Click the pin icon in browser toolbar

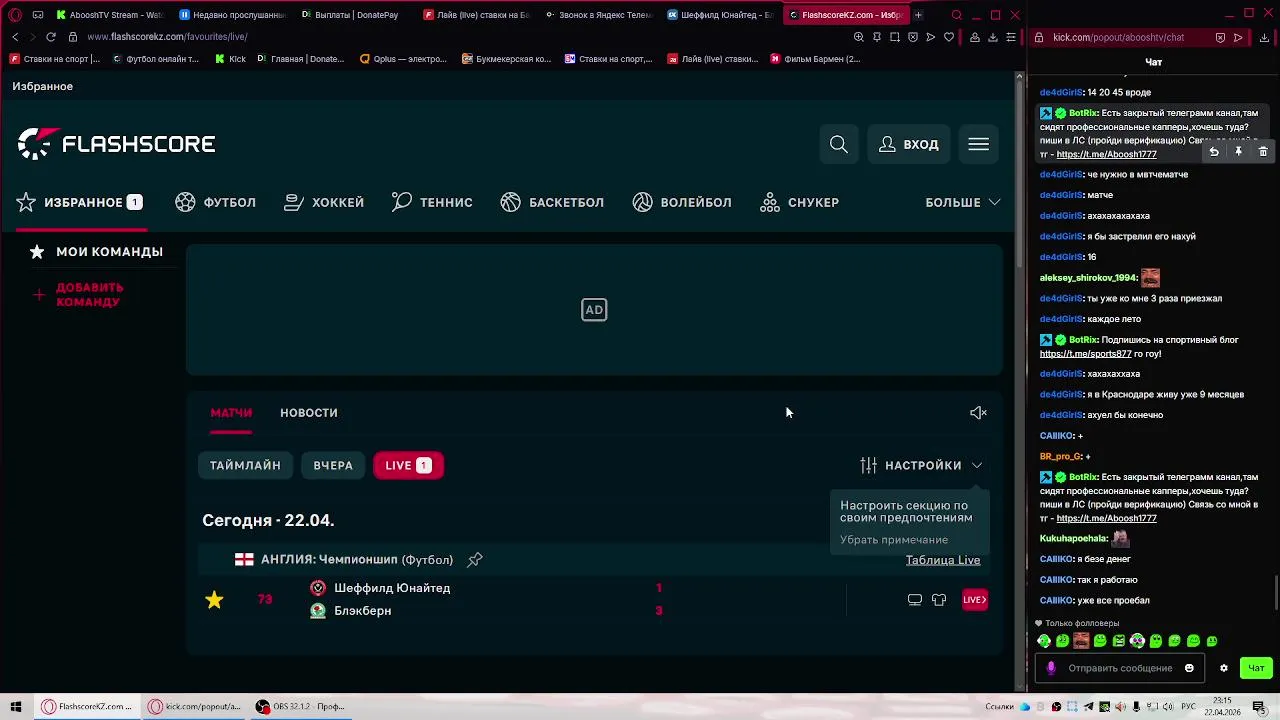click(877, 37)
